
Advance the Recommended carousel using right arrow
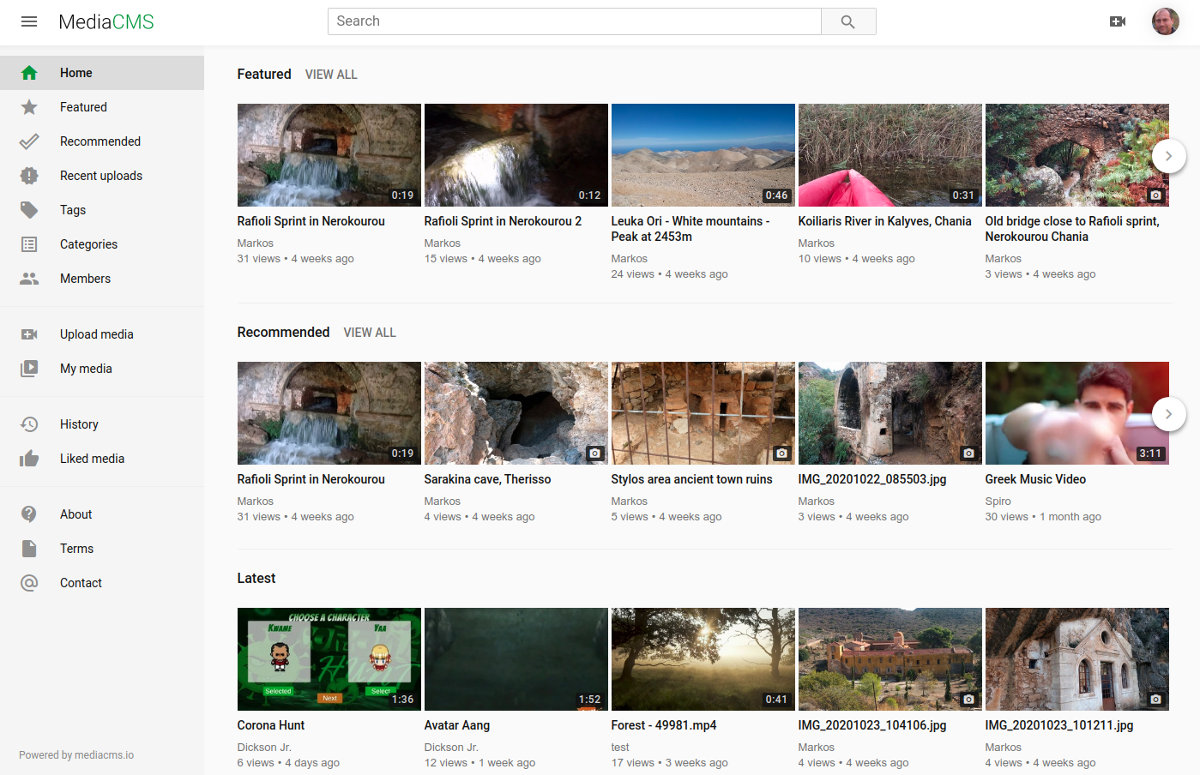pos(1168,414)
